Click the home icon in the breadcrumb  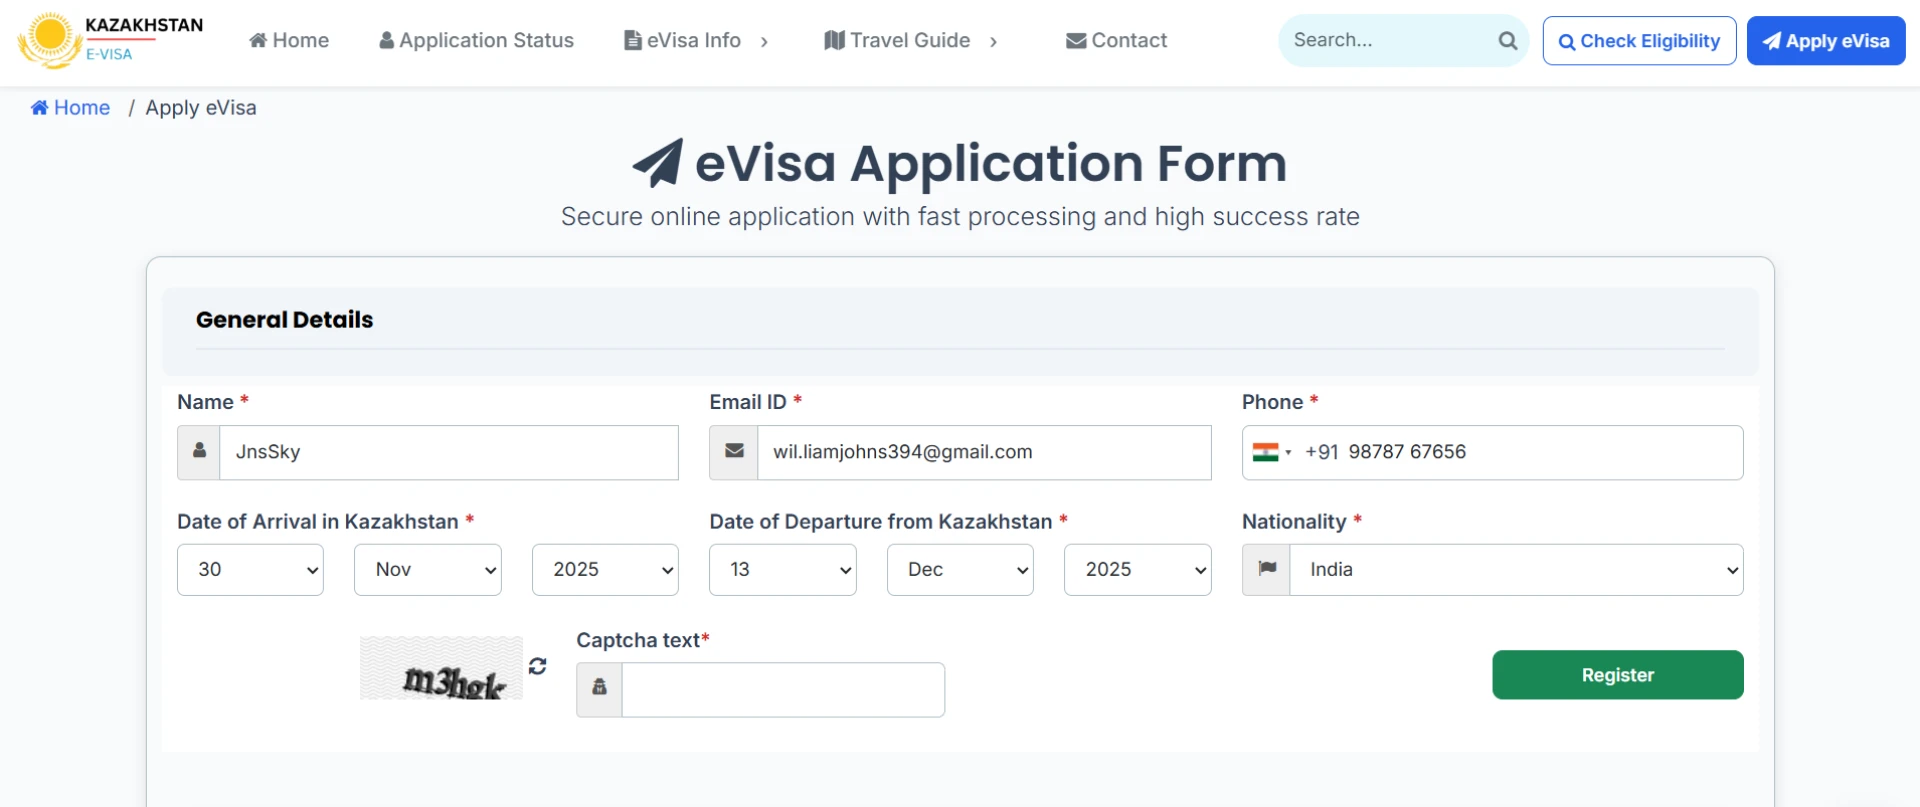(40, 107)
